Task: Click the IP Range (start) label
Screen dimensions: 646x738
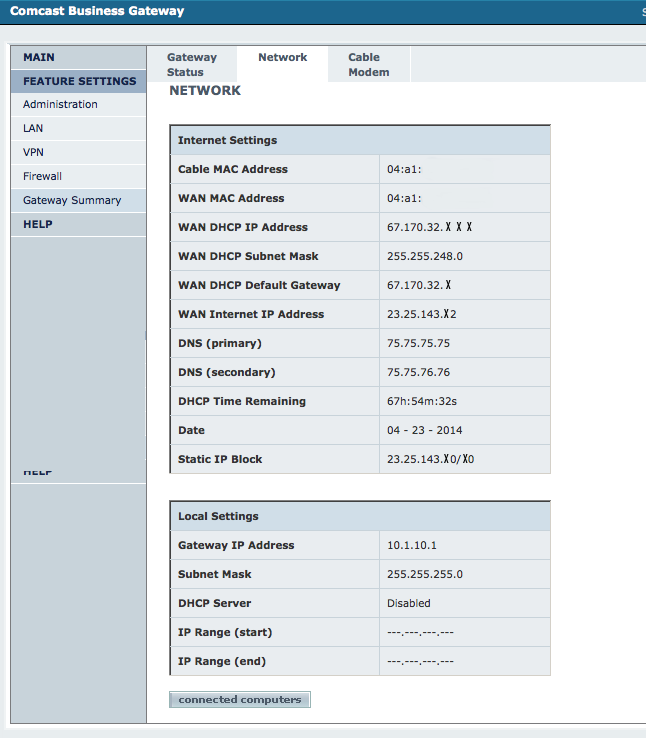Action: 225,633
